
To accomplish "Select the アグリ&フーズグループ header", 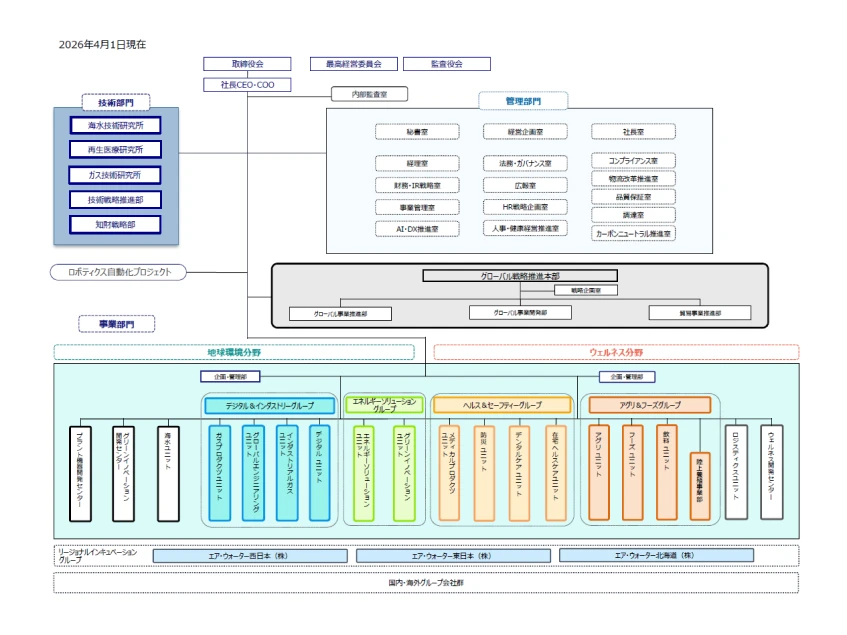I will pos(649,405).
